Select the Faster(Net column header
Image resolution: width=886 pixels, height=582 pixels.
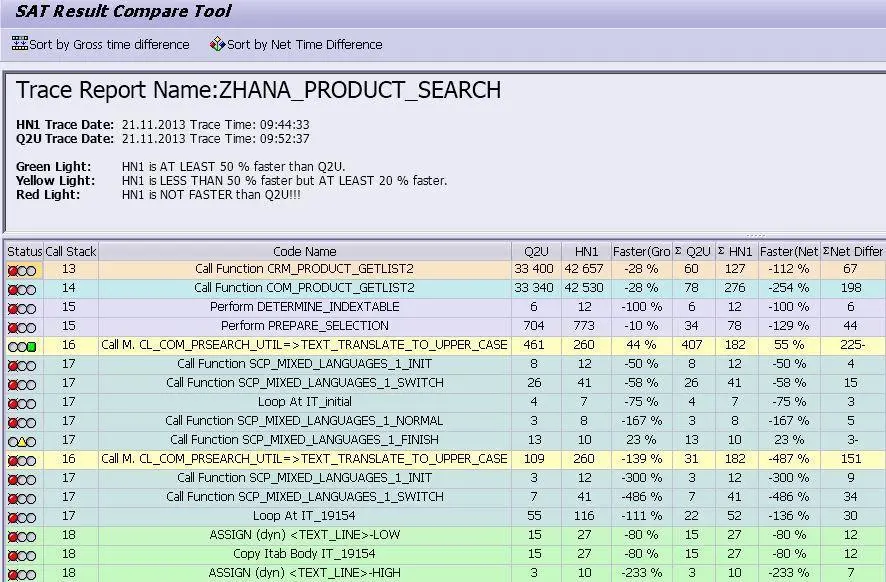coord(789,251)
